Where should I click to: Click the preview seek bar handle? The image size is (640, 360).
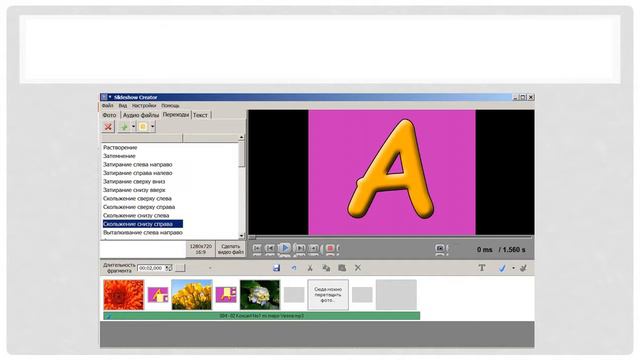[252, 237]
